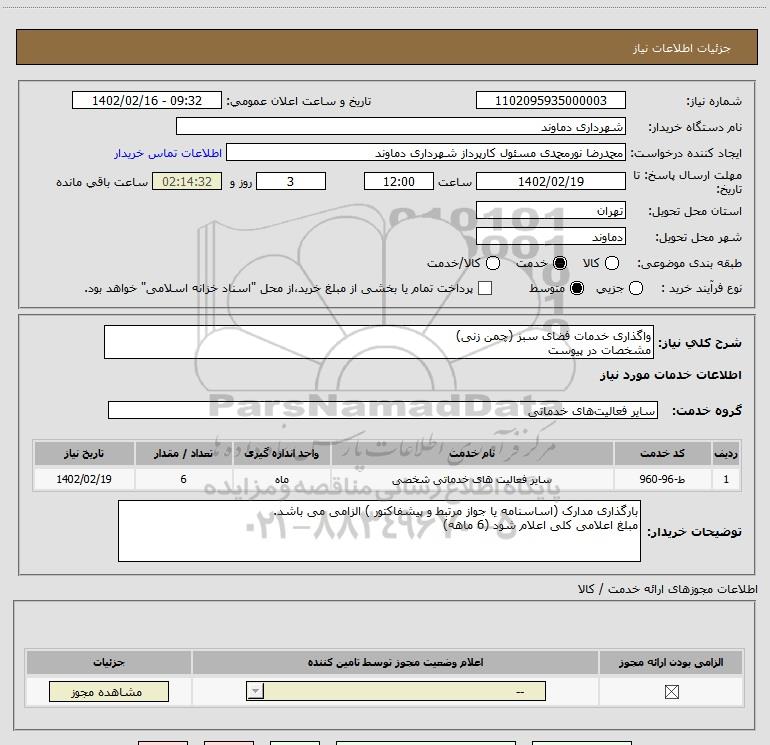Click the request creator name field

pyautogui.click(x=426, y=152)
